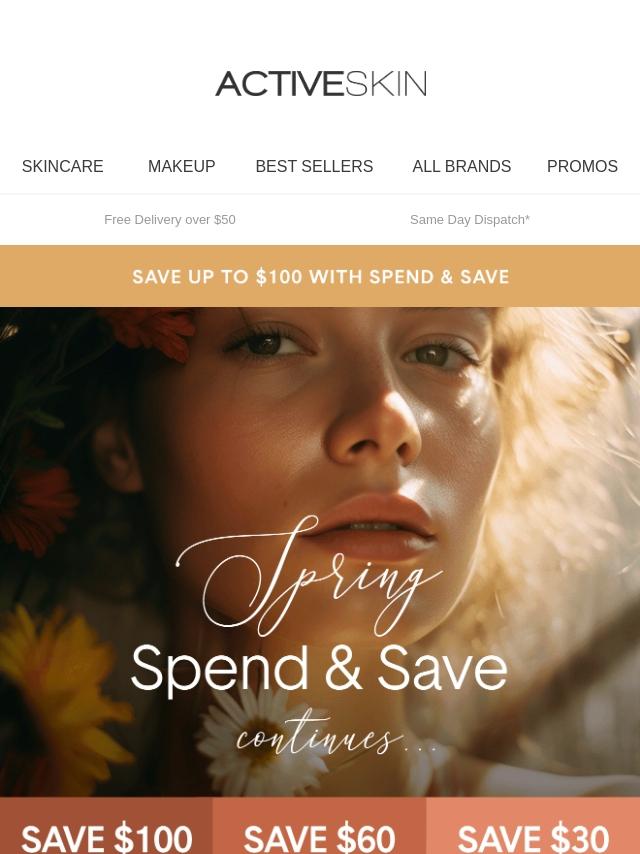Image resolution: width=640 pixels, height=854 pixels.
Task: Click the ACTIVESKIN logo
Action: click(x=321, y=84)
